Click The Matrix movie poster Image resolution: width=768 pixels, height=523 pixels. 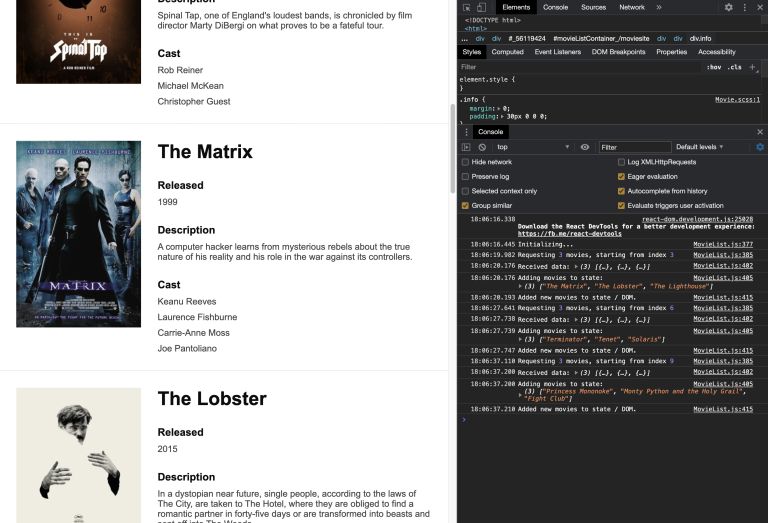(x=78, y=234)
